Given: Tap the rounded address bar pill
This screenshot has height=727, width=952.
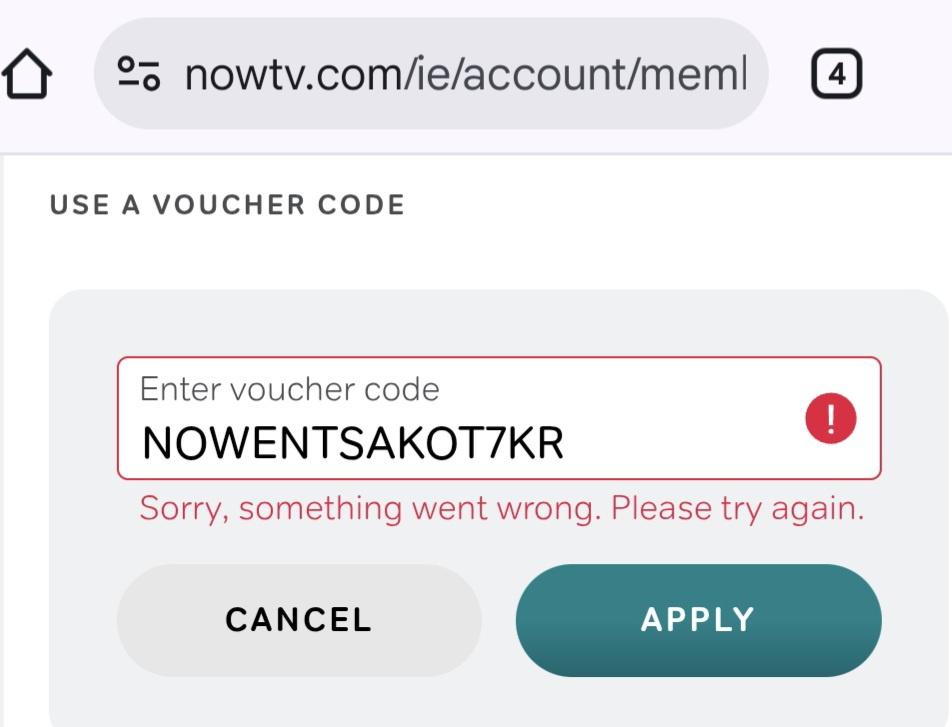Looking at the screenshot, I should coord(431,73).
